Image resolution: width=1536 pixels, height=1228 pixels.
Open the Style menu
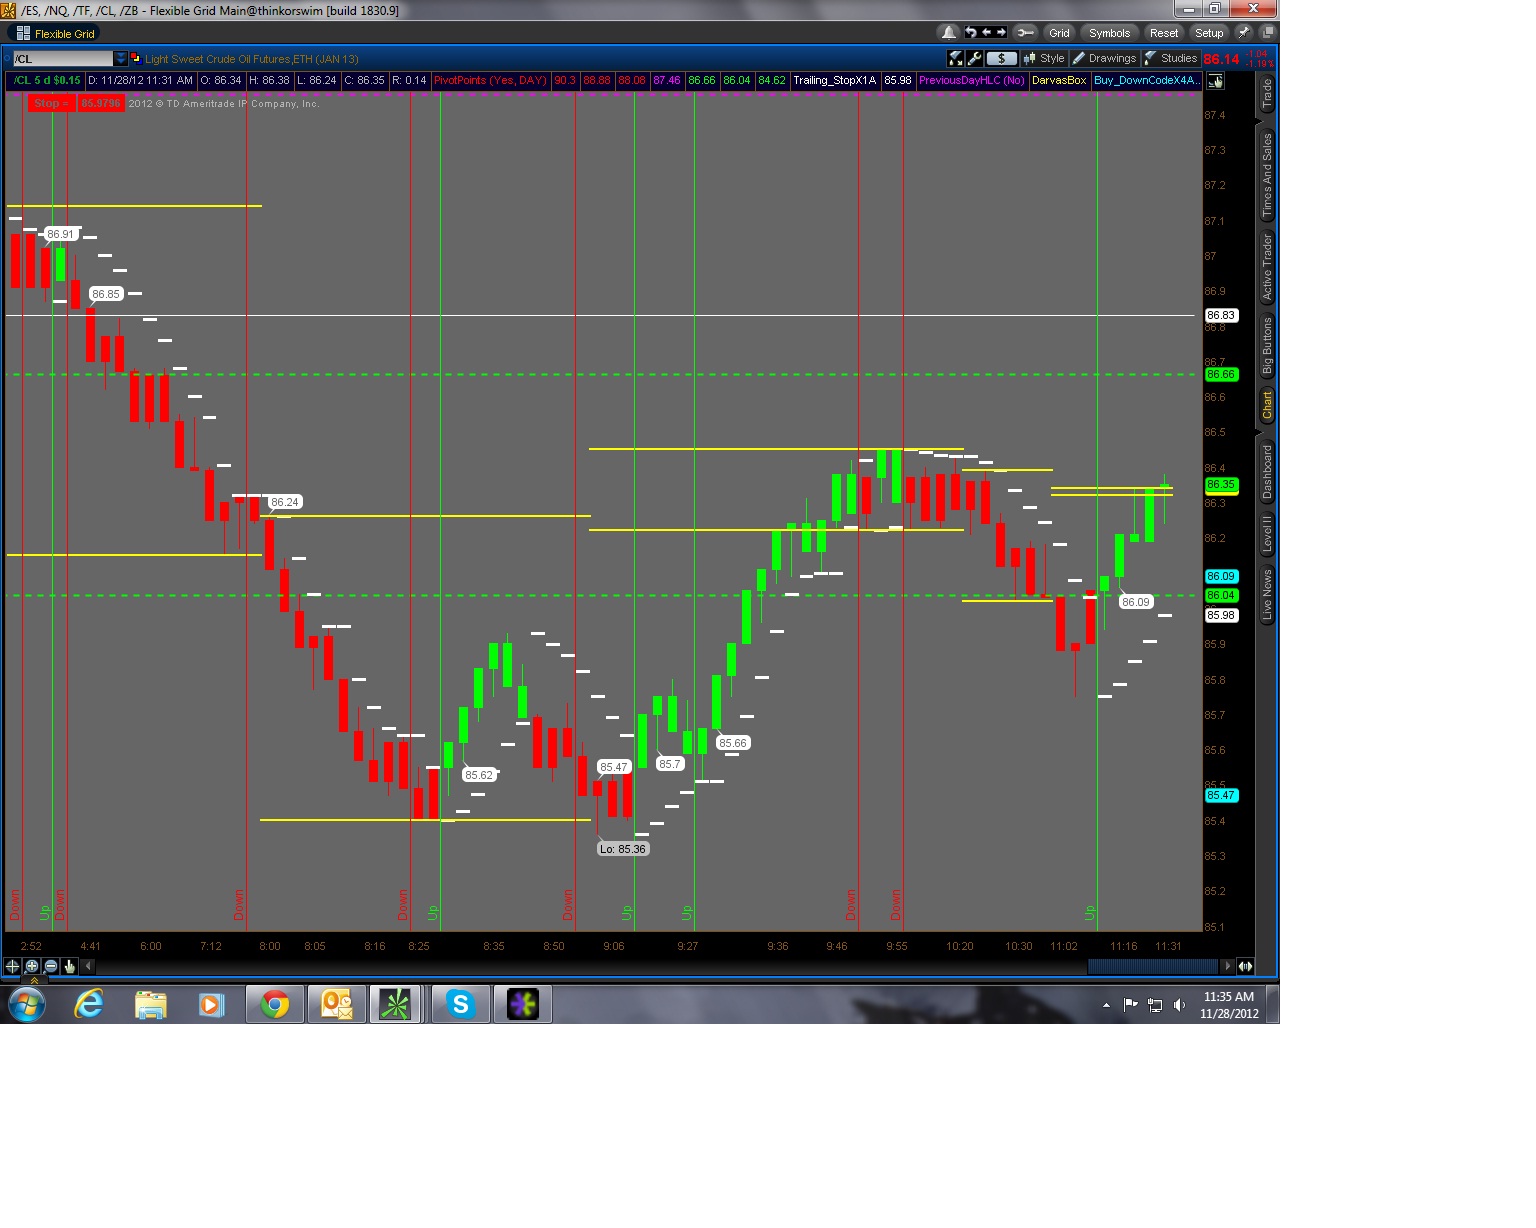click(x=1044, y=58)
